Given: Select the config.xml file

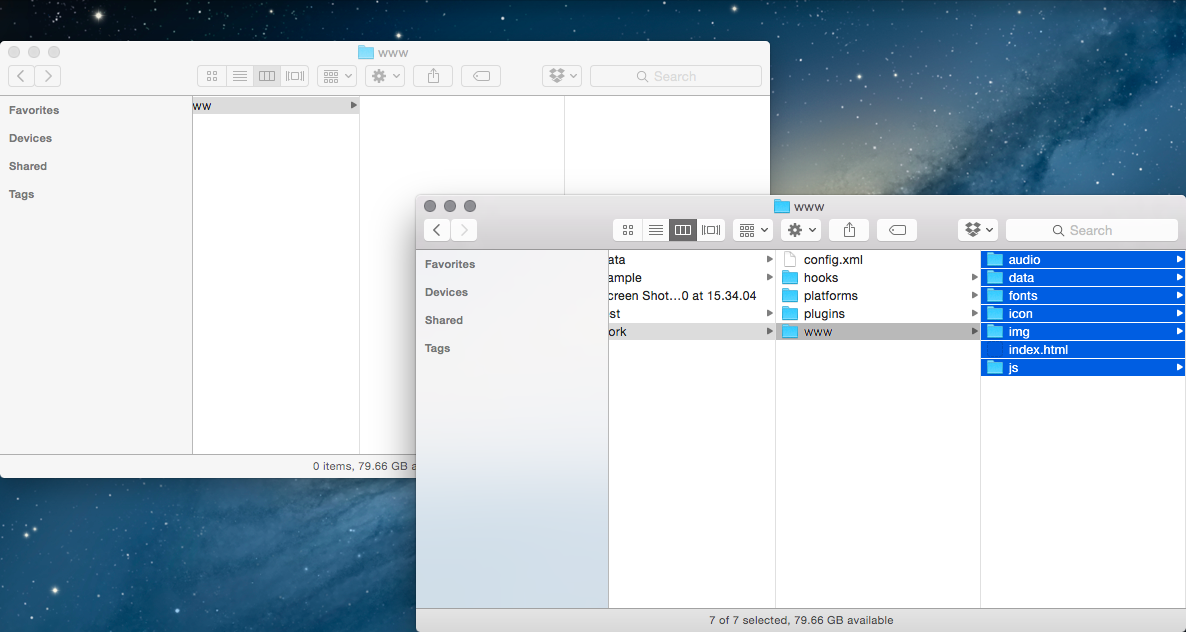Looking at the screenshot, I should click(878, 259).
